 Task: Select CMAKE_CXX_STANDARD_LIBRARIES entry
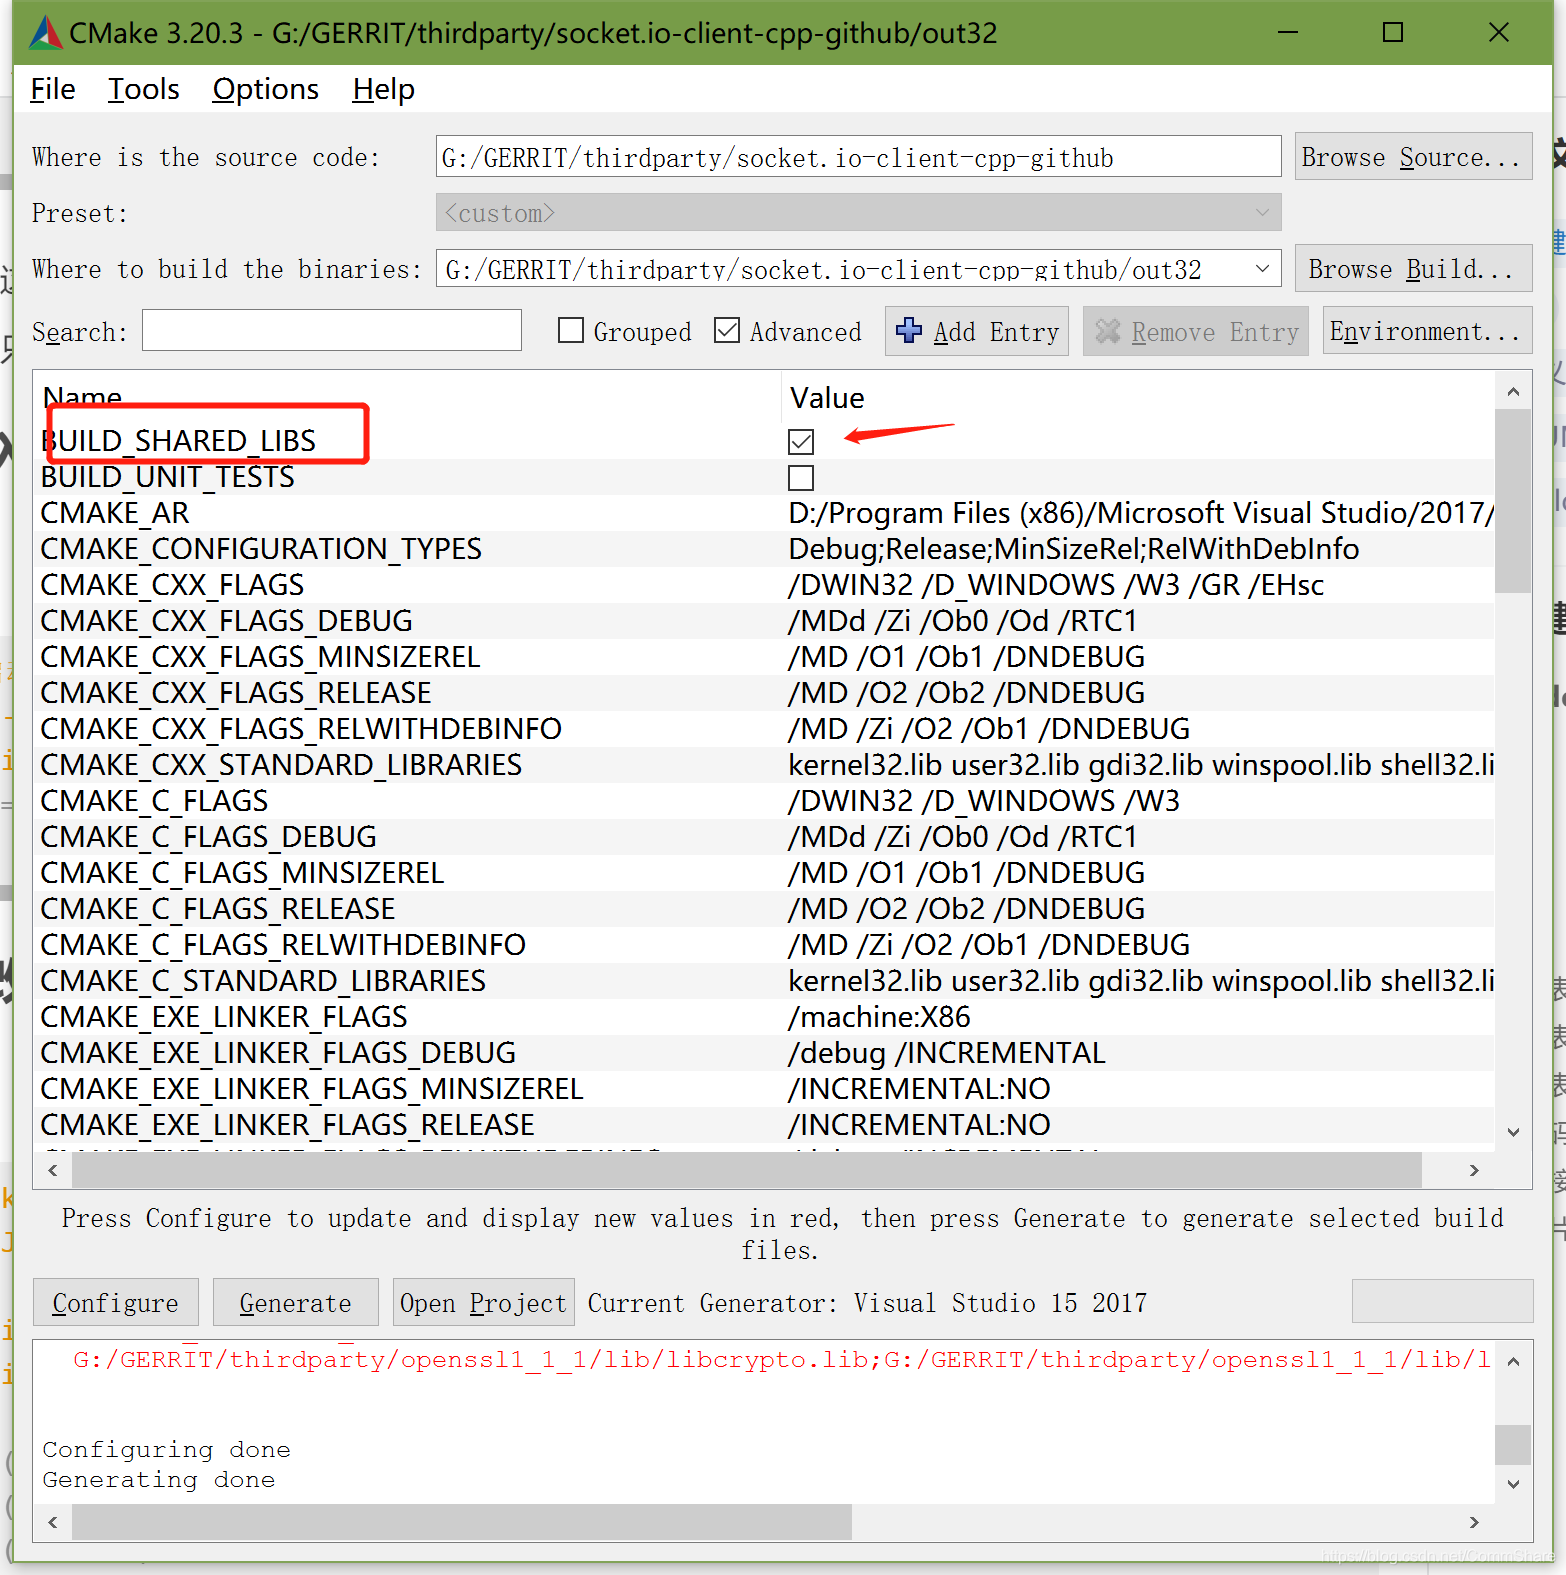[x=281, y=765]
